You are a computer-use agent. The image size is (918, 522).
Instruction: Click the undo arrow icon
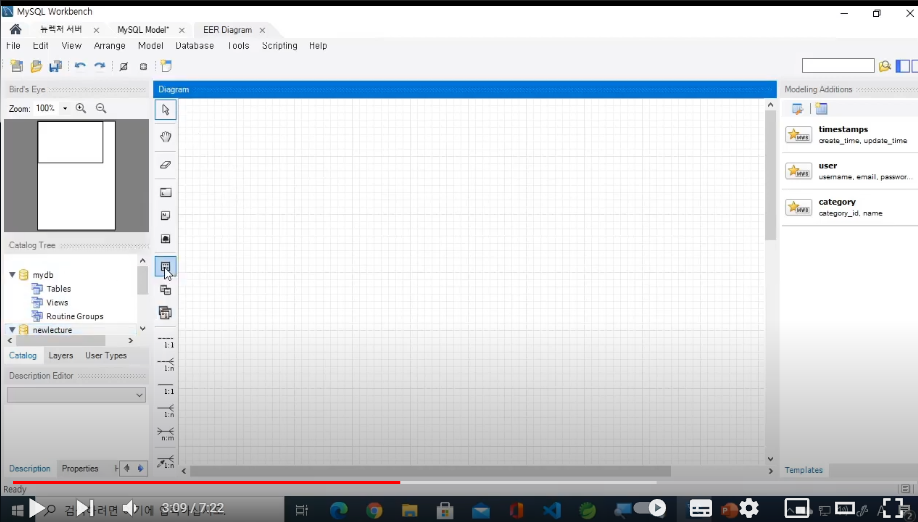point(80,66)
